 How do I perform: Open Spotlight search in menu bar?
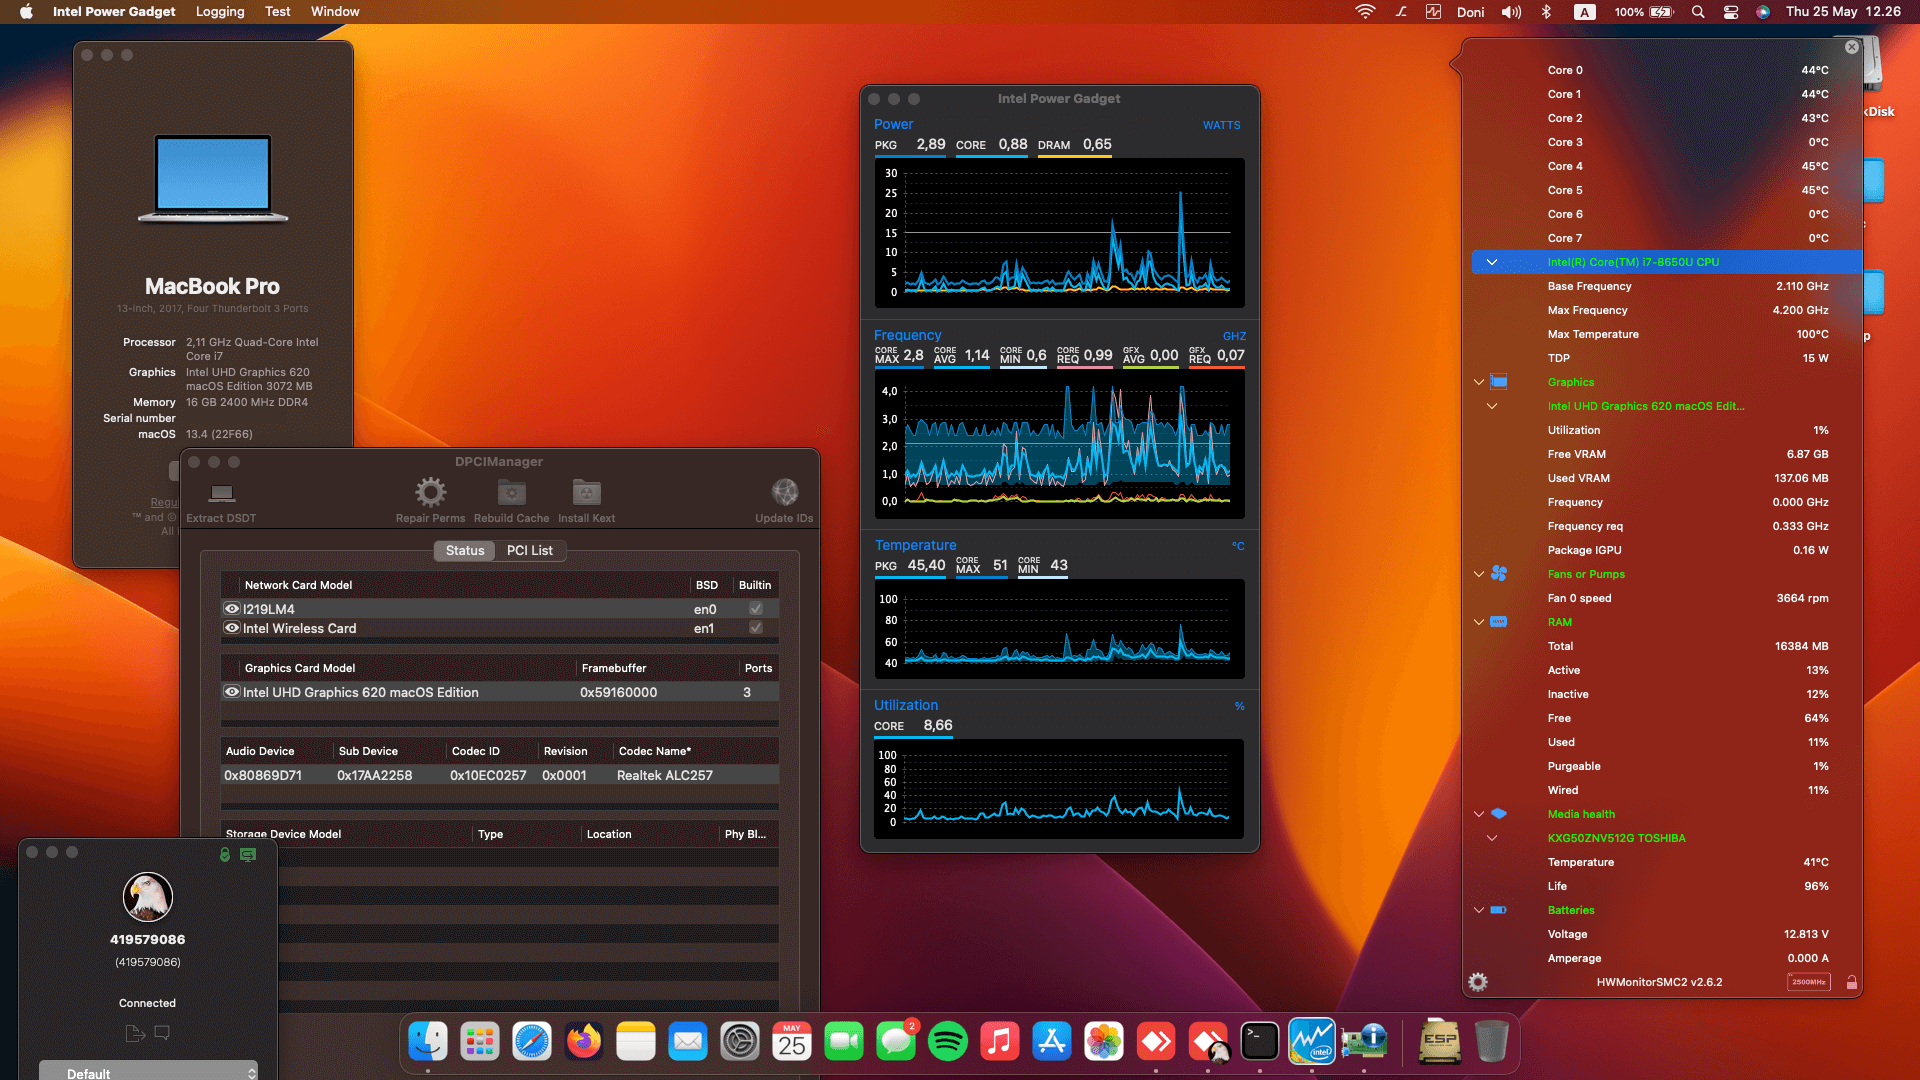coord(1698,12)
